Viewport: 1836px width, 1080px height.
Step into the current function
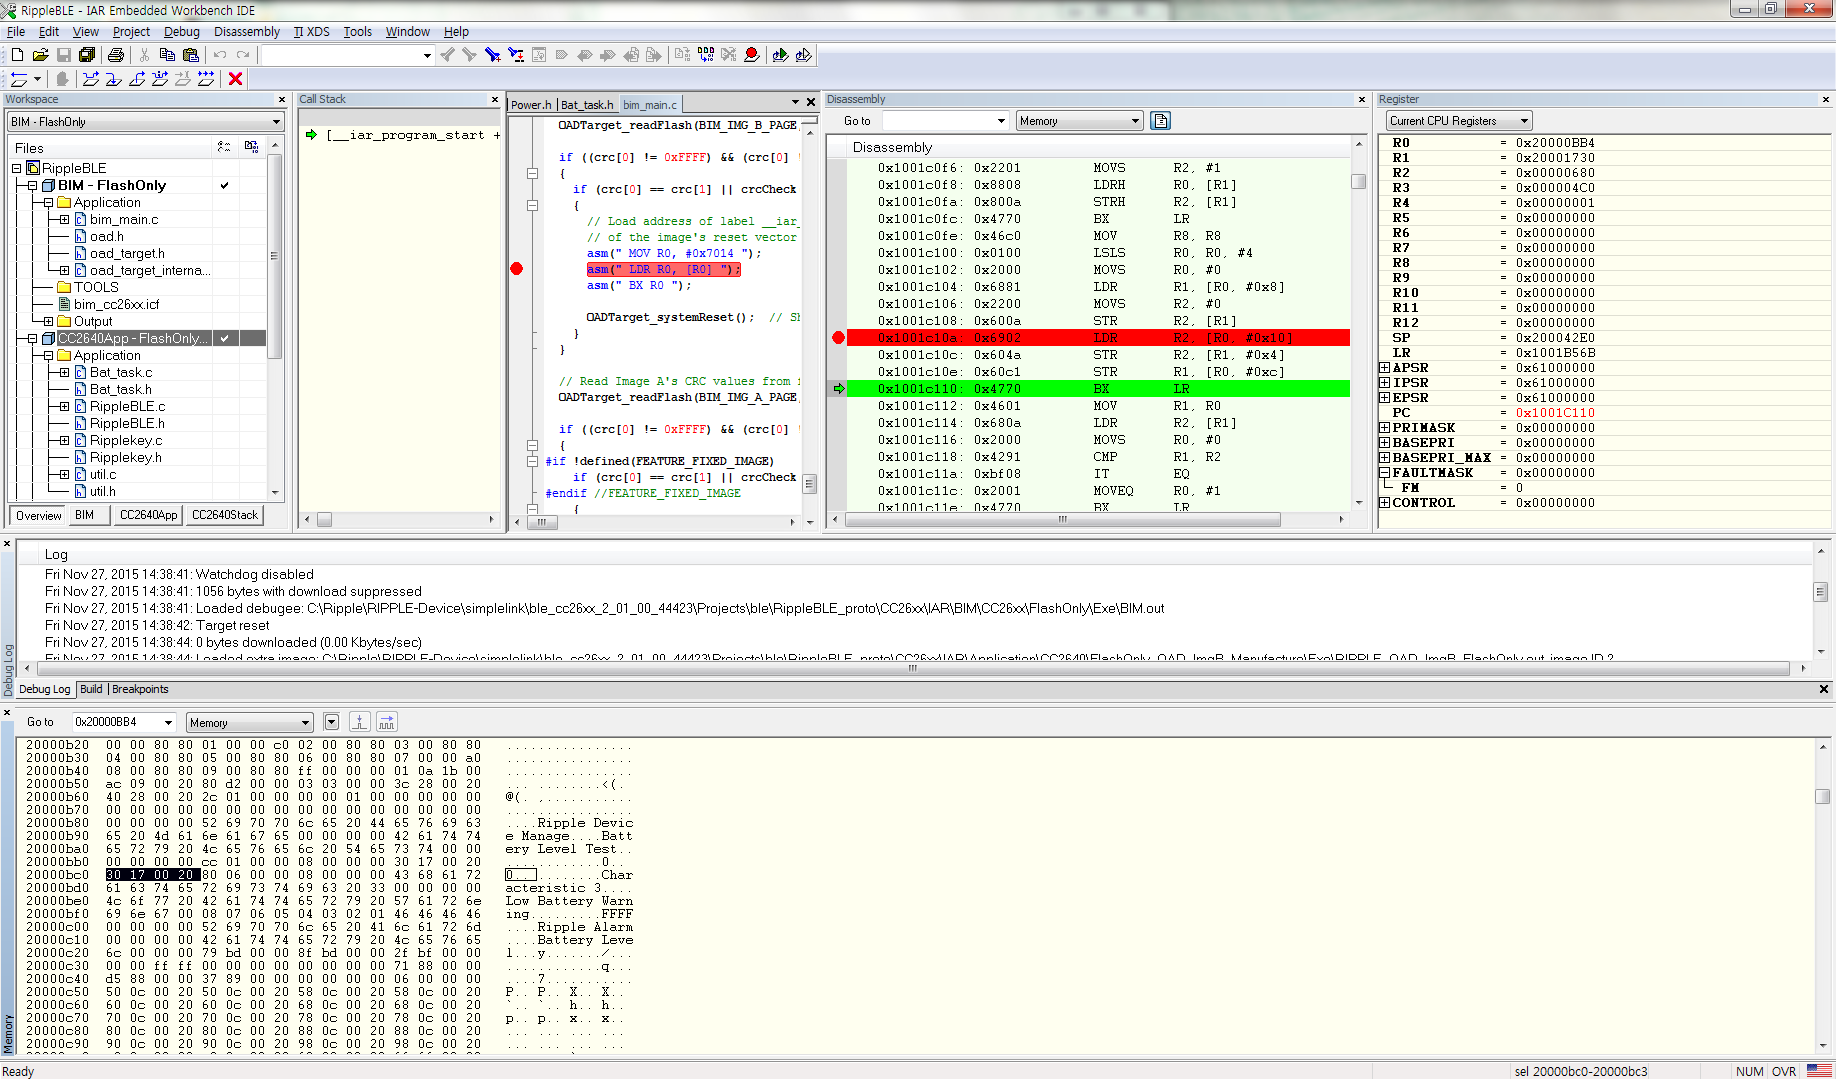tap(114, 79)
